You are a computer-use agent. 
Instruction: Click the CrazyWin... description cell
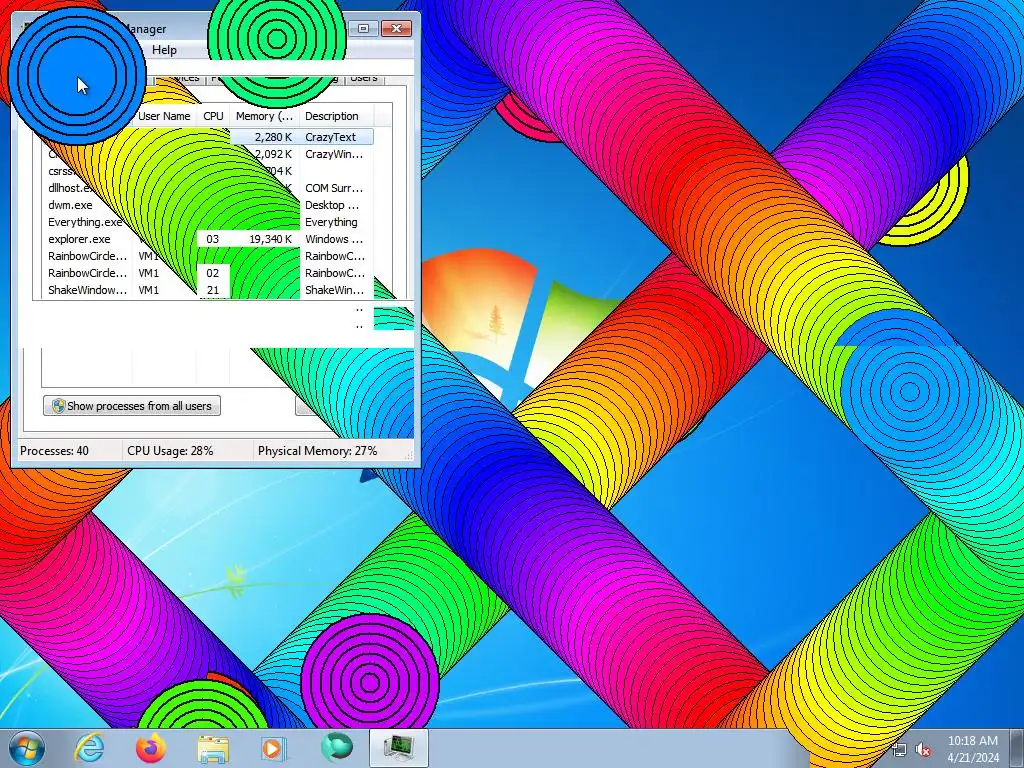tap(334, 154)
